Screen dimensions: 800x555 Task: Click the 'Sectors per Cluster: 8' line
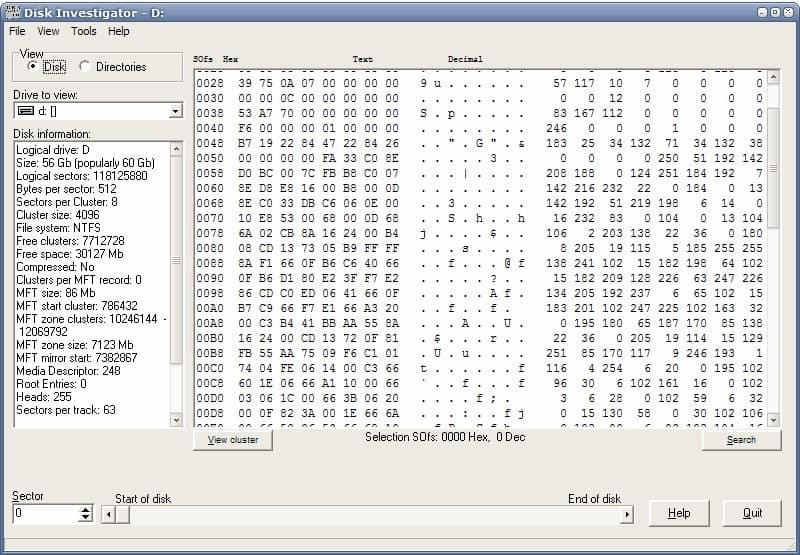click(67, 201)
